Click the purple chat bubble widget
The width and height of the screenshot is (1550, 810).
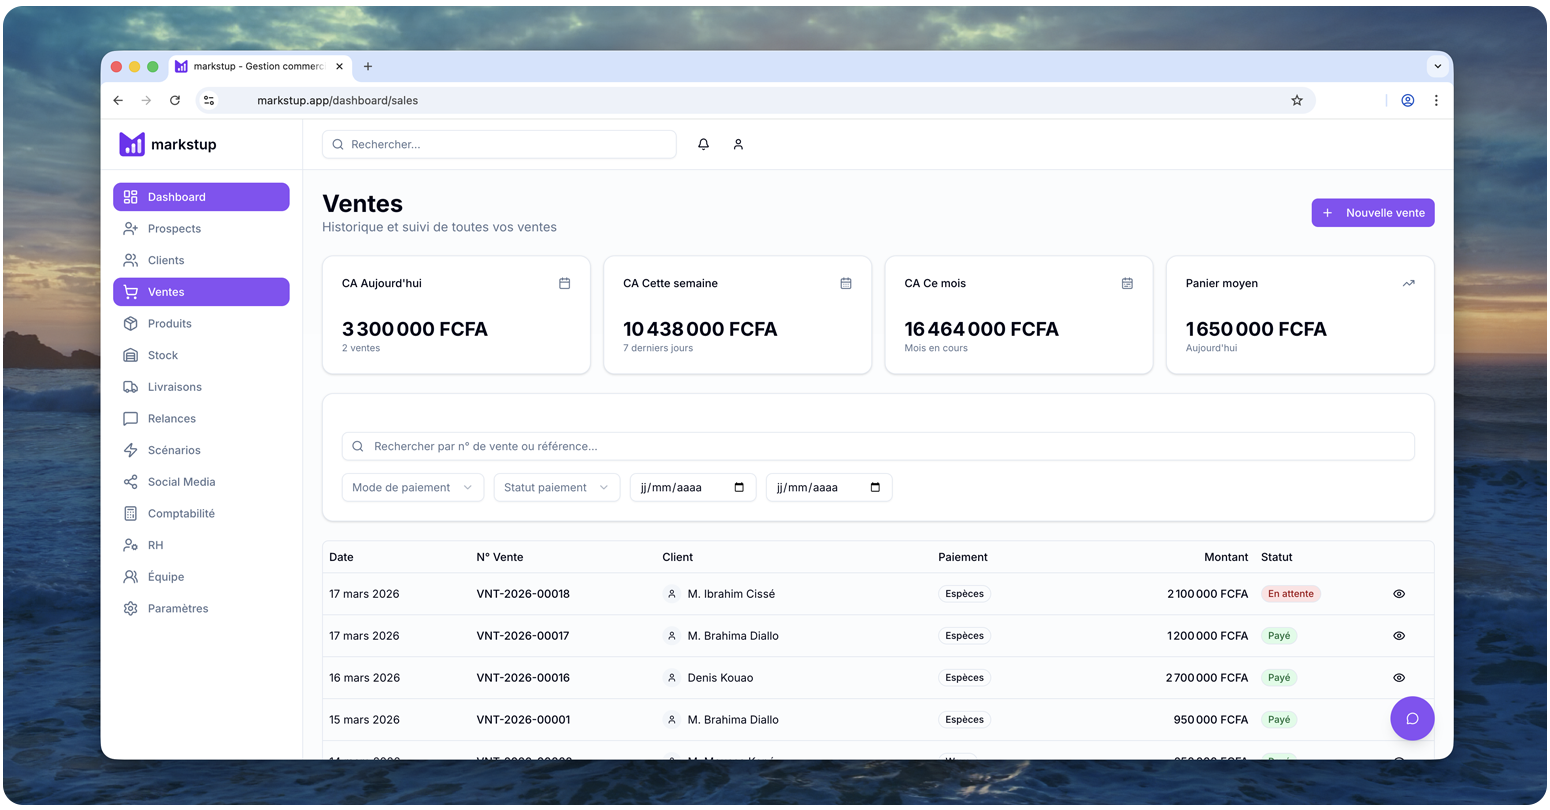(x=1412, y=718)
